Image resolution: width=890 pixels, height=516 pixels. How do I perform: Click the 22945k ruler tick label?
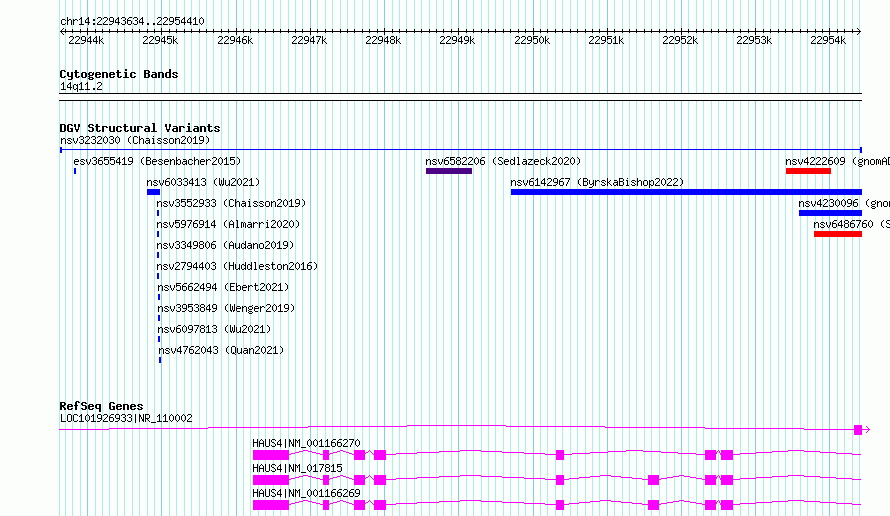[160, 40]
